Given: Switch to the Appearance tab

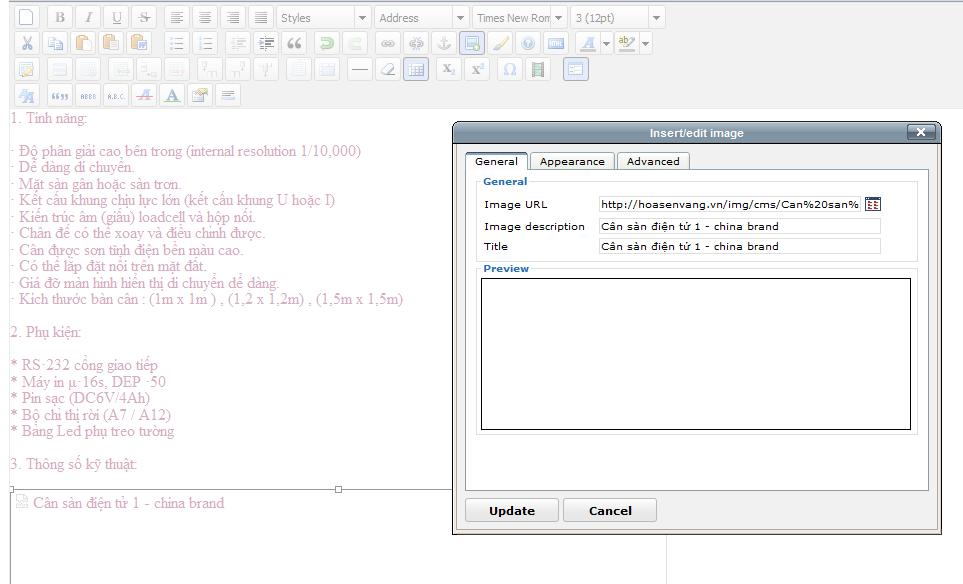Looking at the screenshot, I should pos(572,161).
